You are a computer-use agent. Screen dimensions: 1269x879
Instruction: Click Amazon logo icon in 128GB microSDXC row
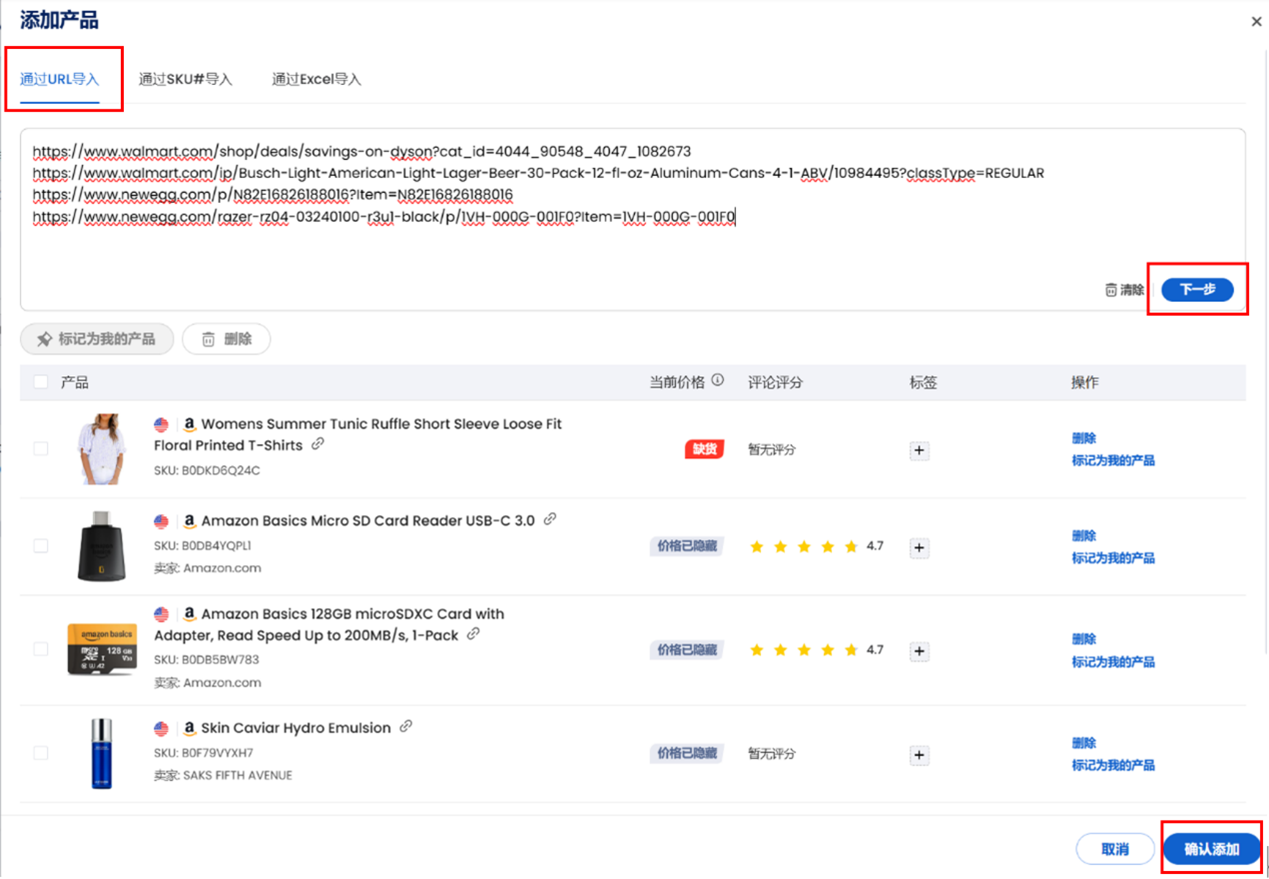click(189, 614)
